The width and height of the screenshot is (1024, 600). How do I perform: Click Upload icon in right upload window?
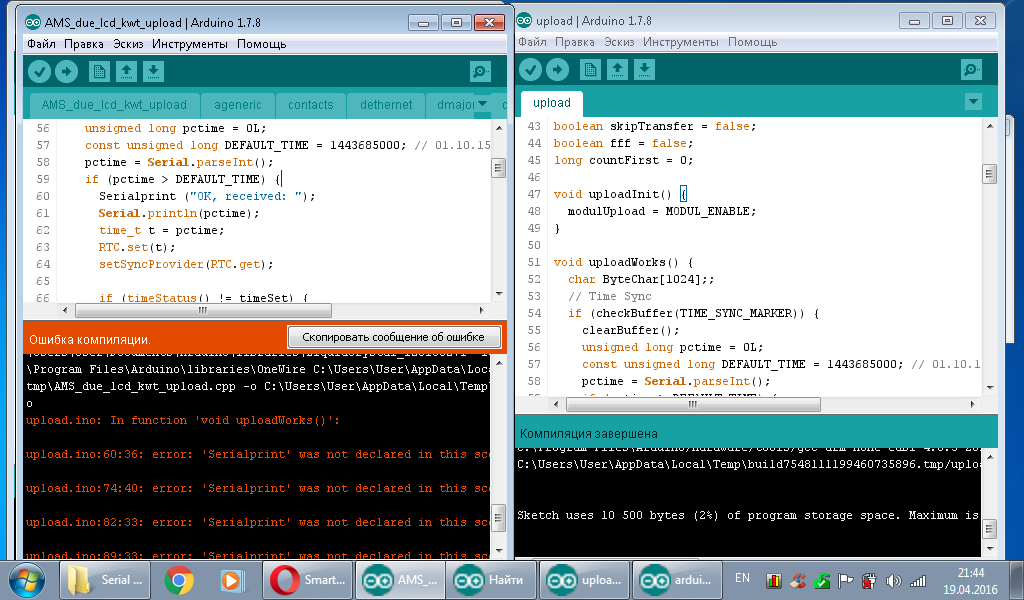(x=557, y=69)
